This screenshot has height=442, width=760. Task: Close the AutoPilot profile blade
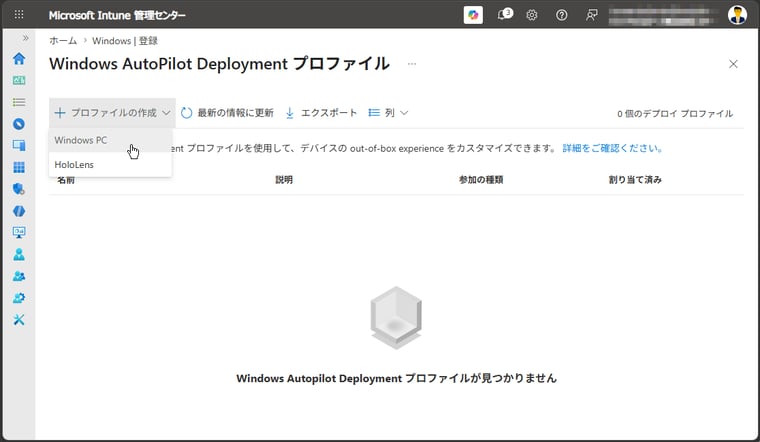tap(733, 64)
